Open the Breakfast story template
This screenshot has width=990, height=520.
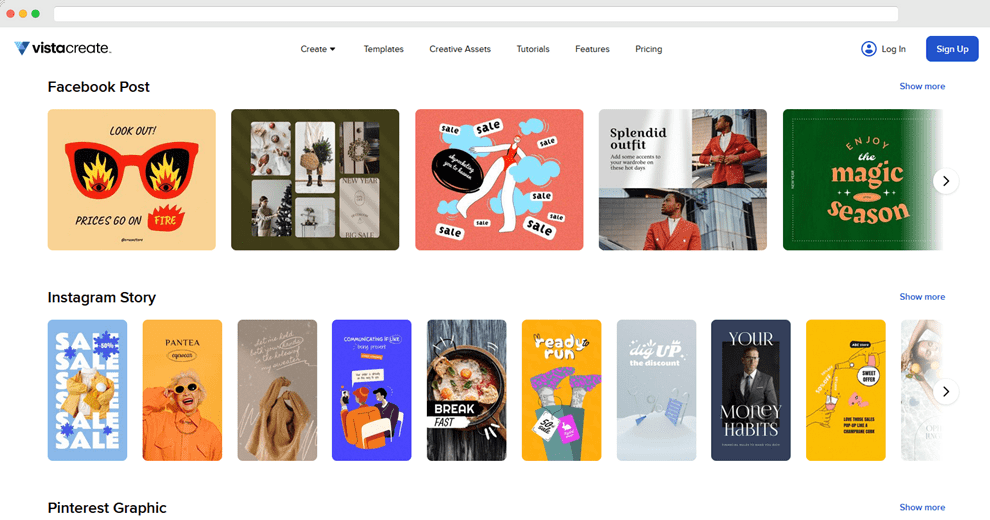tap(467, 390)
